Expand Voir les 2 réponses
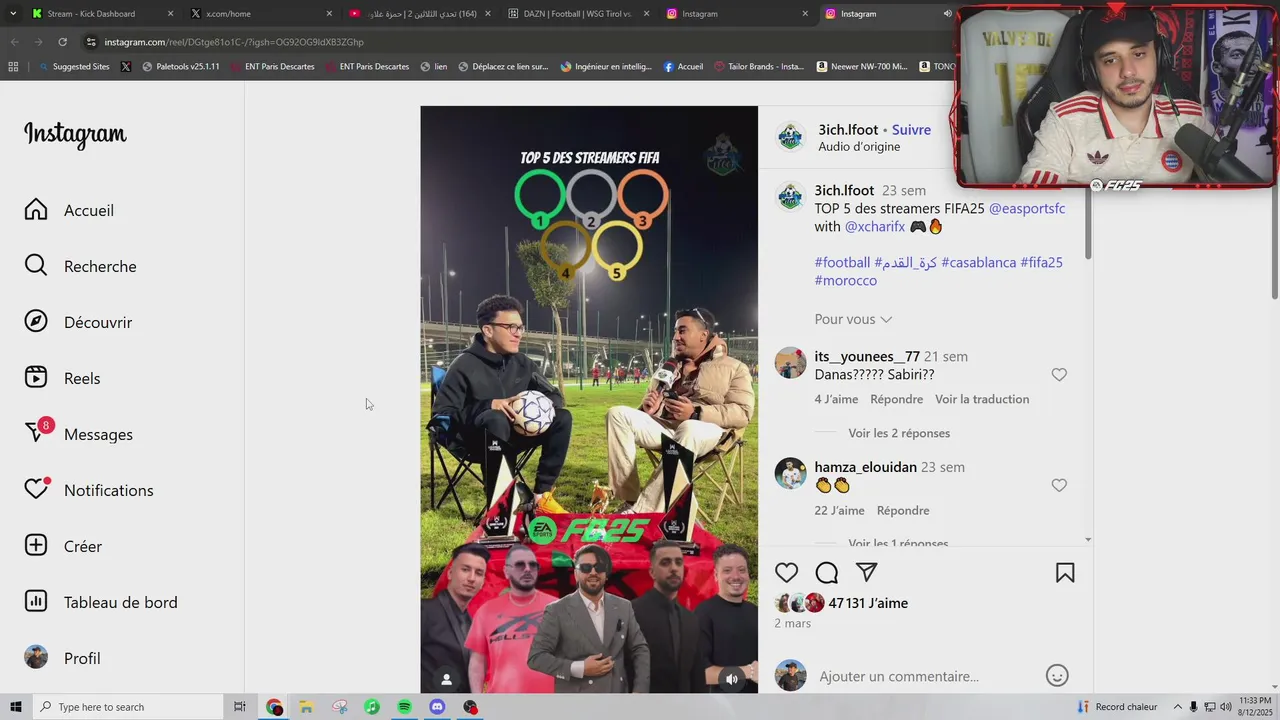The image size is (1280, 720). 899,433
